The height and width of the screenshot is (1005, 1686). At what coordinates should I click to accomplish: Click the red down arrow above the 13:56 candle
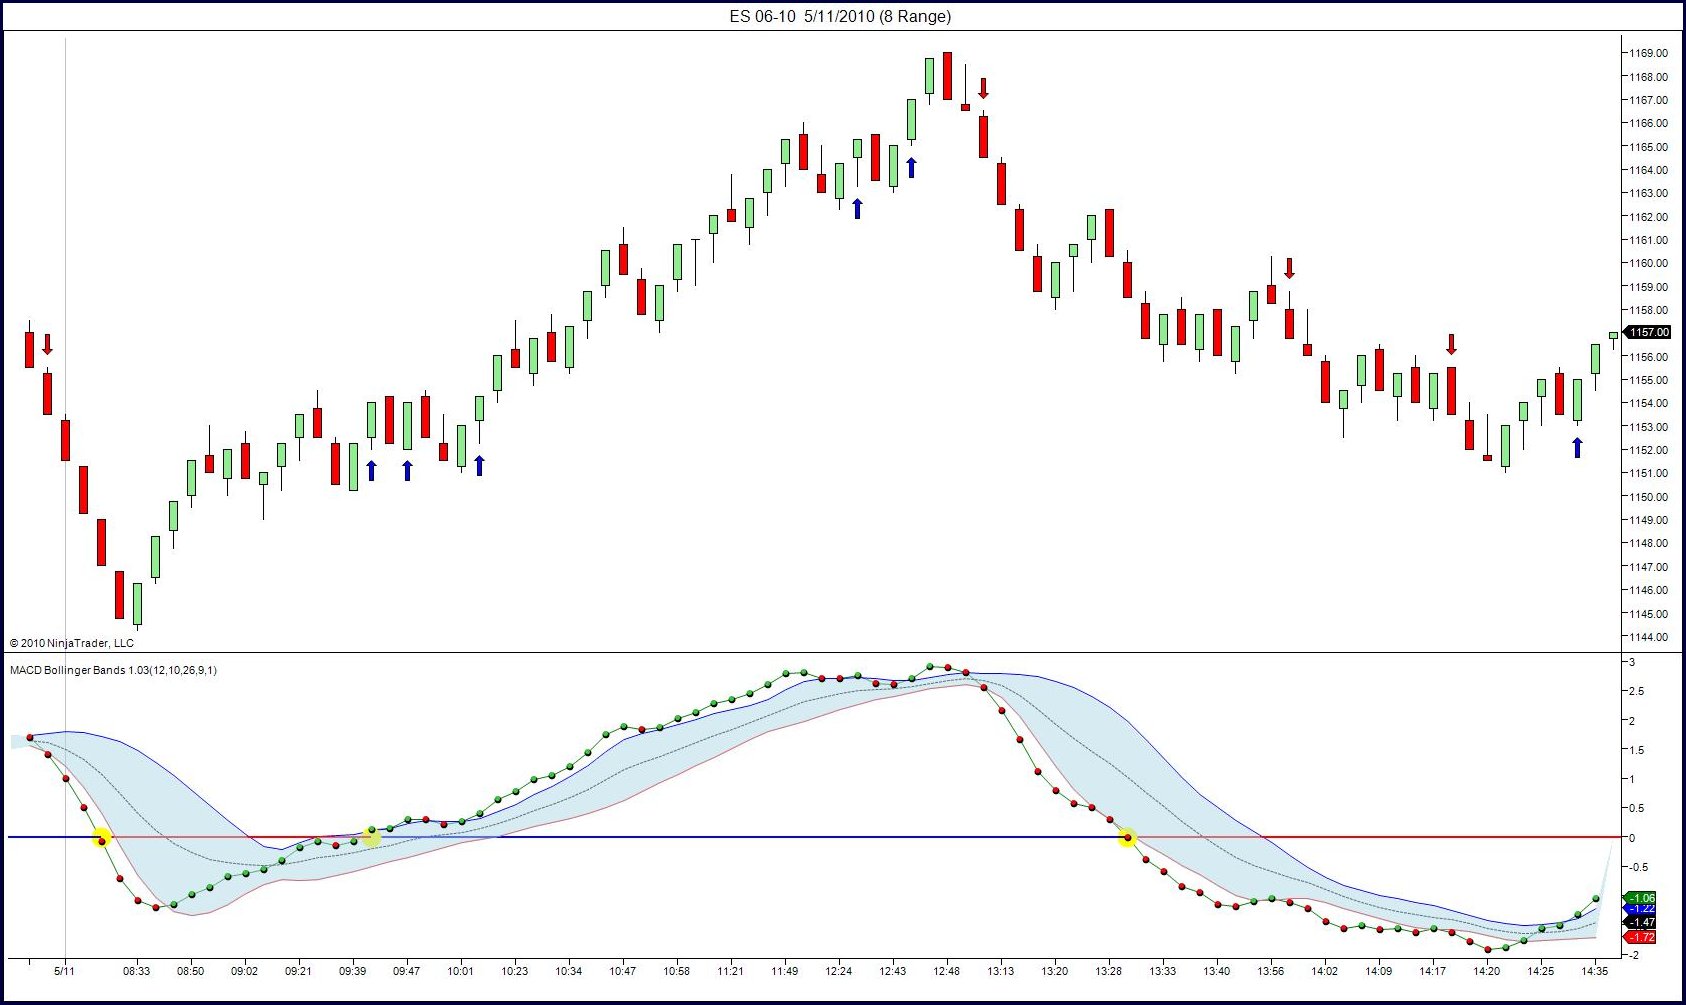(x=1289, y=268)
